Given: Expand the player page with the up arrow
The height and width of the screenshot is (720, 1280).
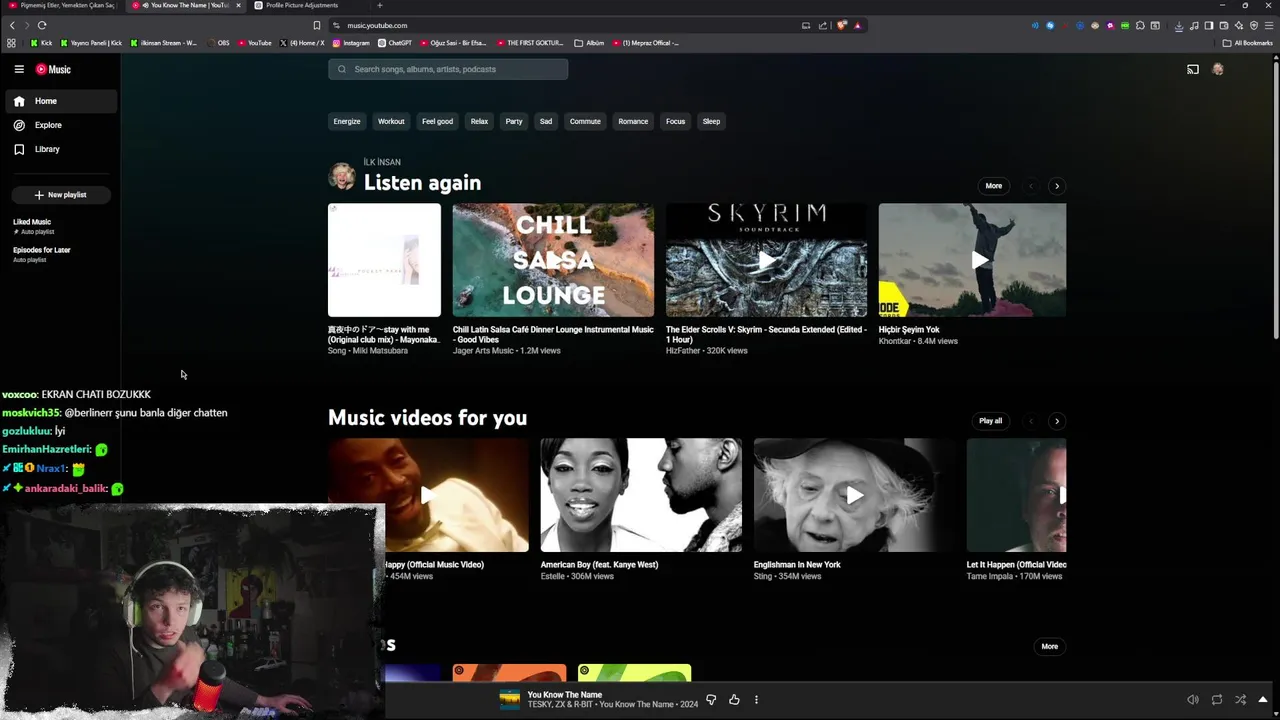Looking at the screenshot, I should pos(1263,700).
